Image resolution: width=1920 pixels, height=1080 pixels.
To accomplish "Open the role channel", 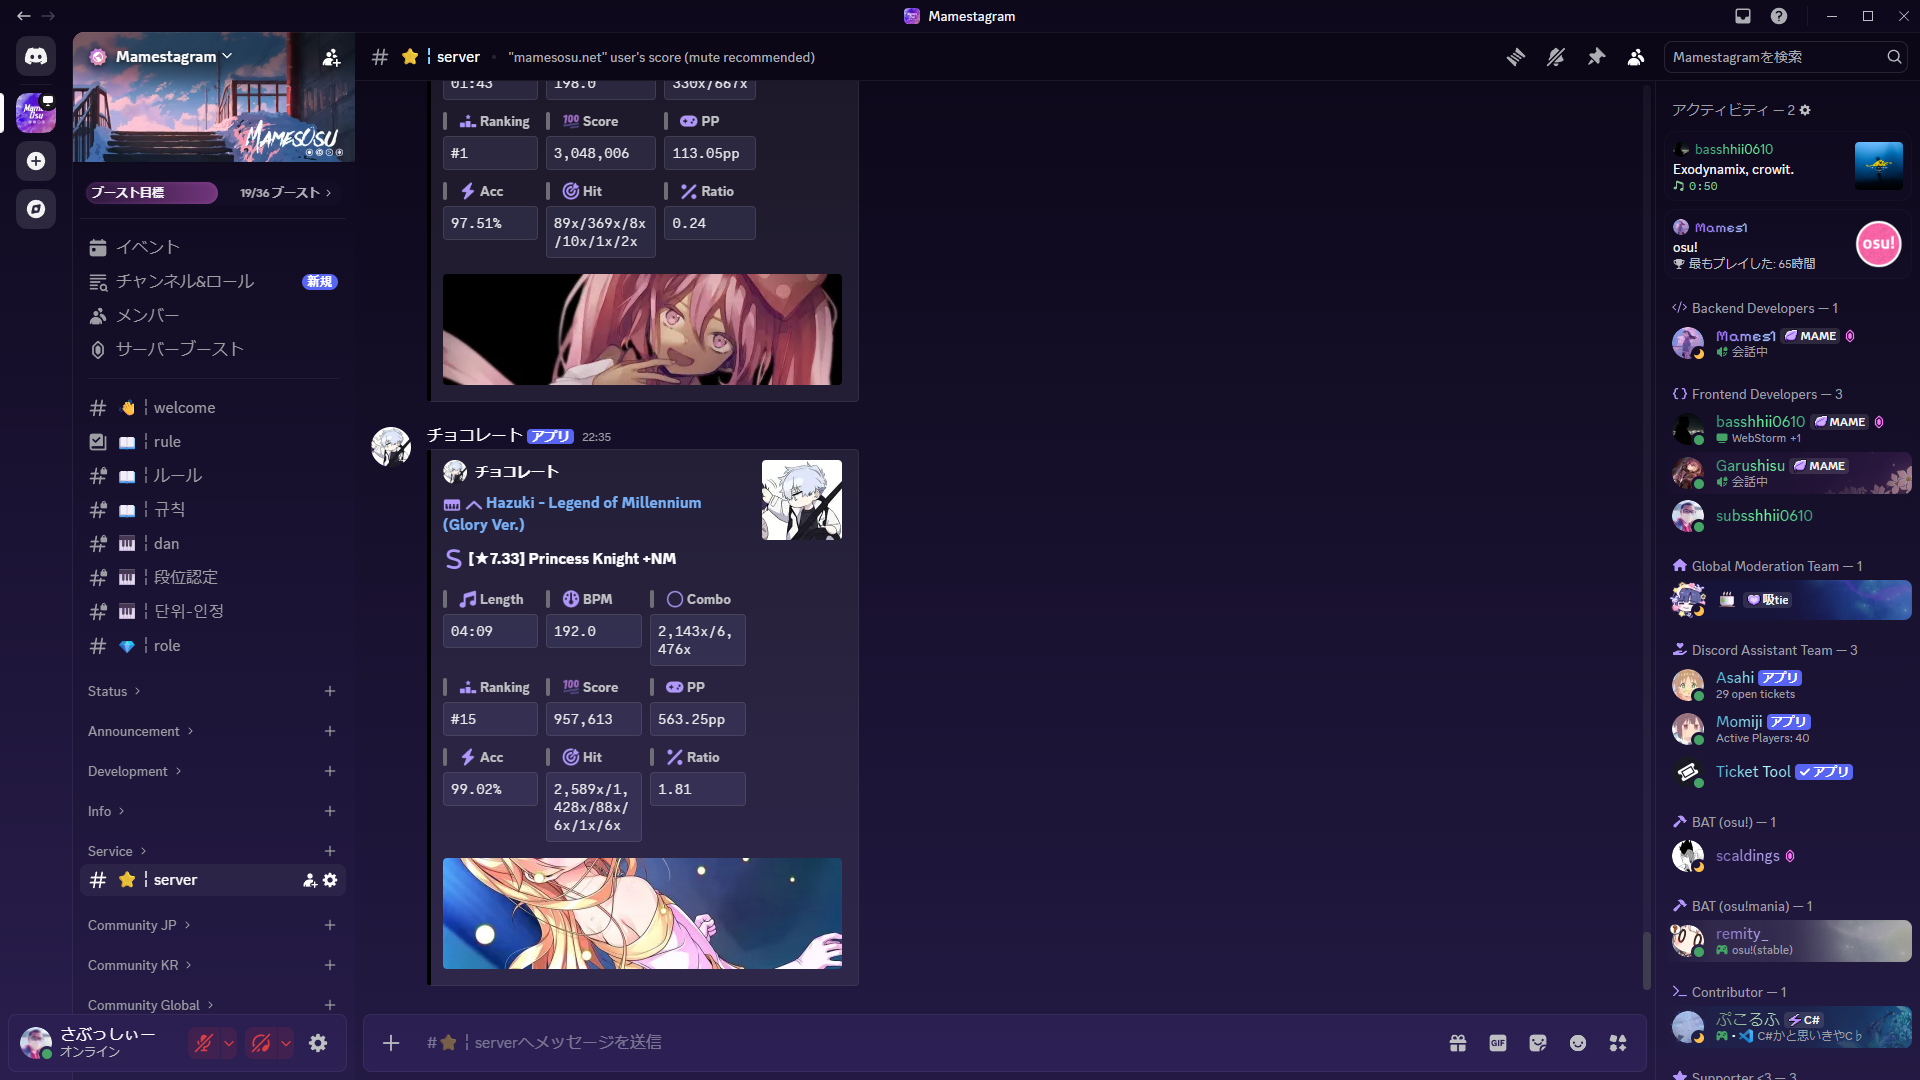I will (x=213, y=646).
